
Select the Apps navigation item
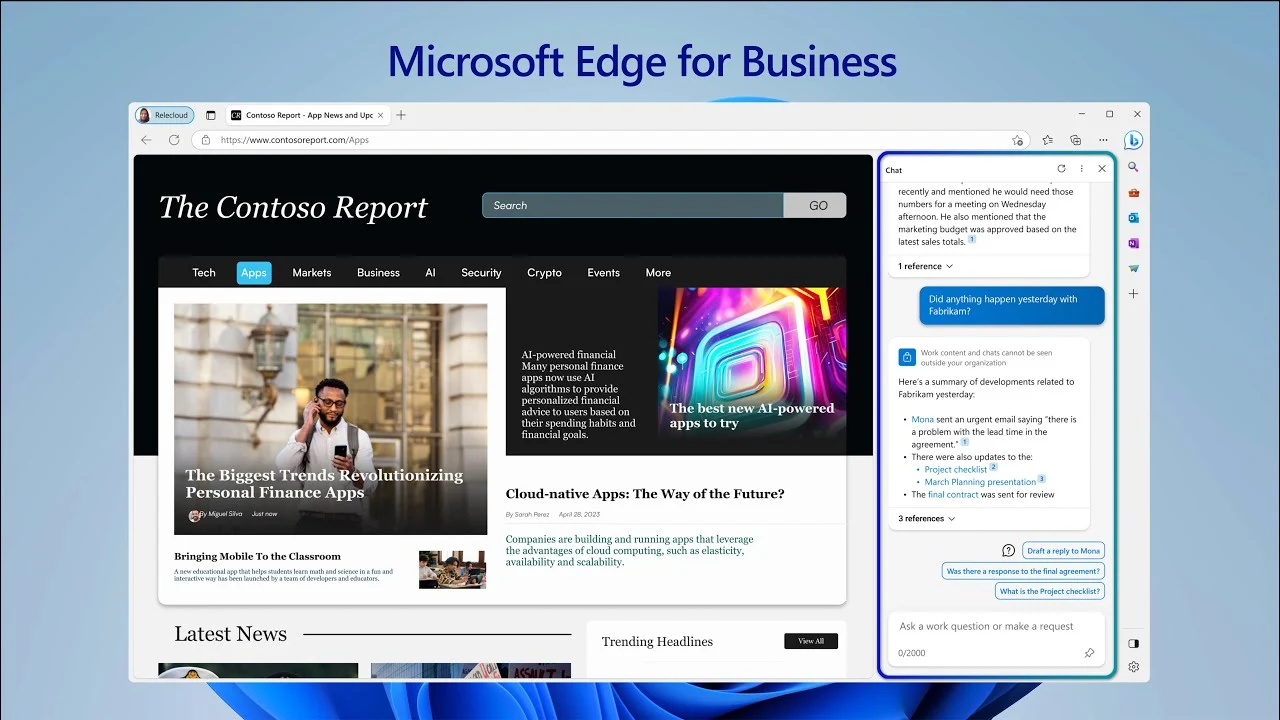(x=254, y=273)
